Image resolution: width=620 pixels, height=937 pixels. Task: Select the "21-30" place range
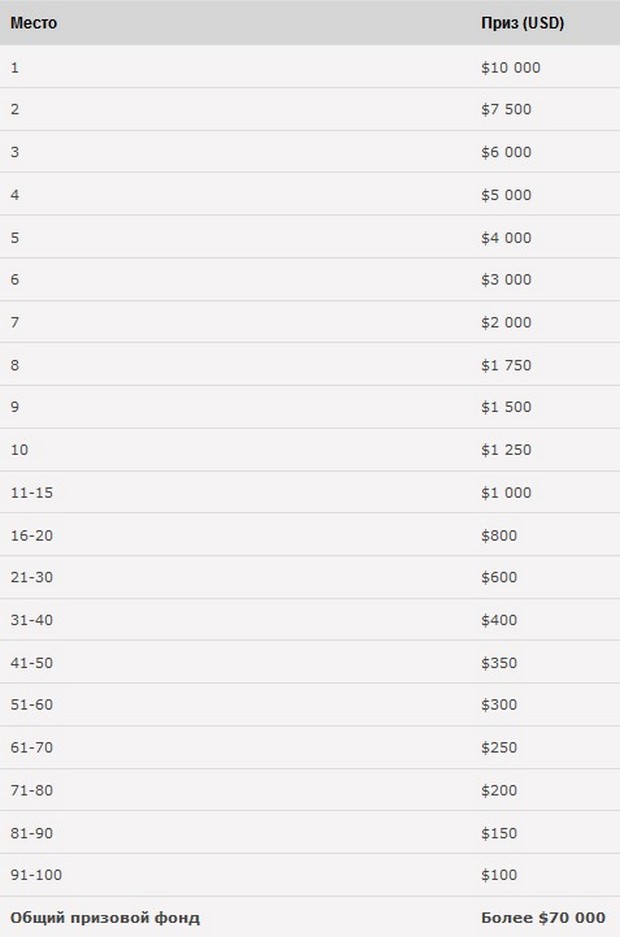(32, 577)
